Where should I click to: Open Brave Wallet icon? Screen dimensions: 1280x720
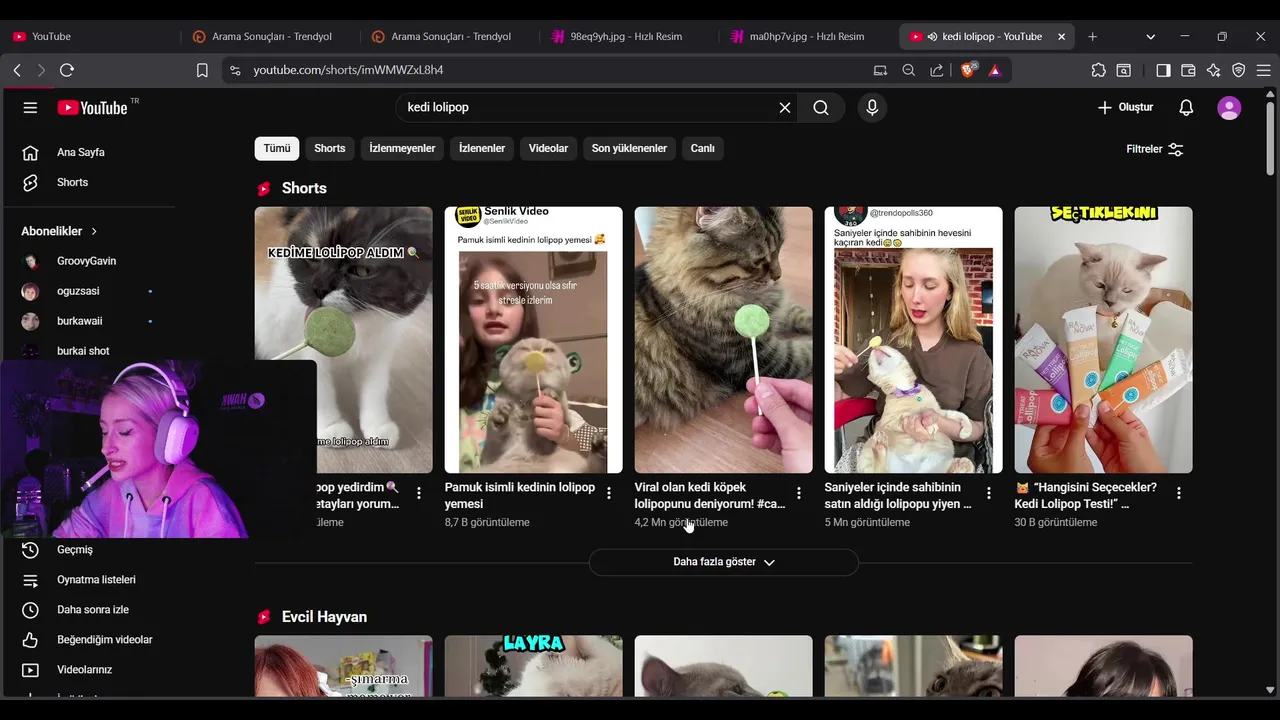1188,70
